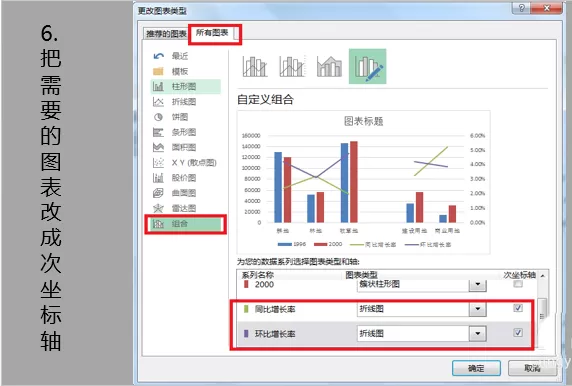Click the 组合 combo chart icon
572x386 pixels.
click(x=158, y=224)
